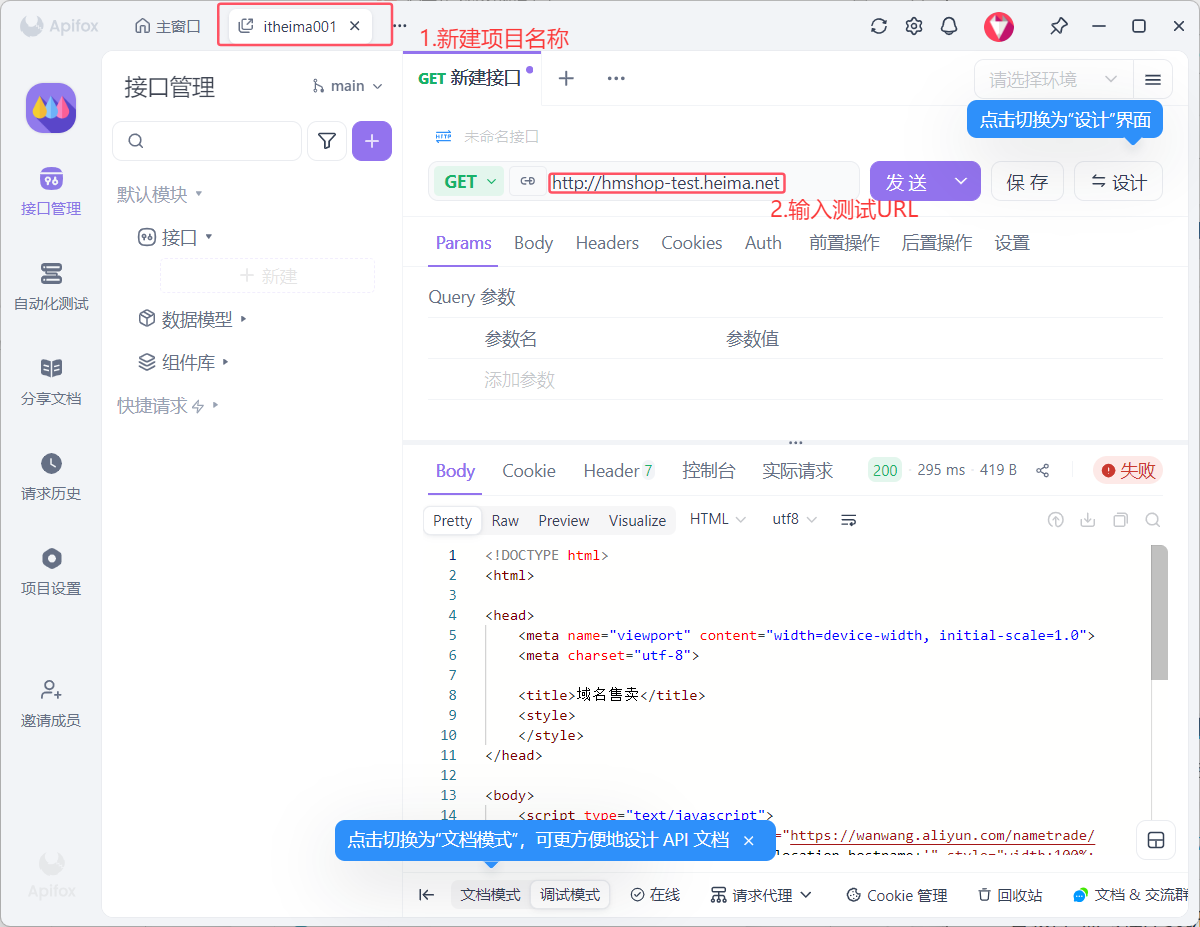Expand the 快捷请求 section
Screen dimensions: 1200x927
pyautogui.click(x=168, y=405)
